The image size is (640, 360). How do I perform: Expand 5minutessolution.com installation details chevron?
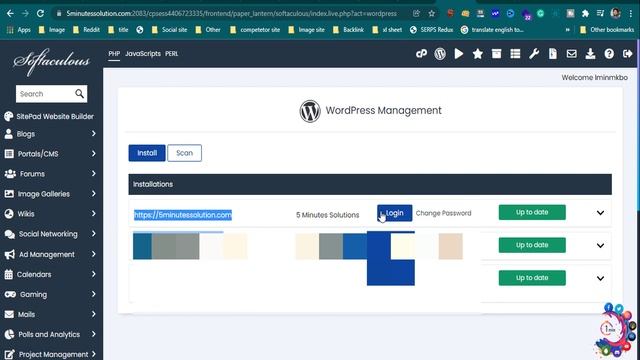click(600, 213)
